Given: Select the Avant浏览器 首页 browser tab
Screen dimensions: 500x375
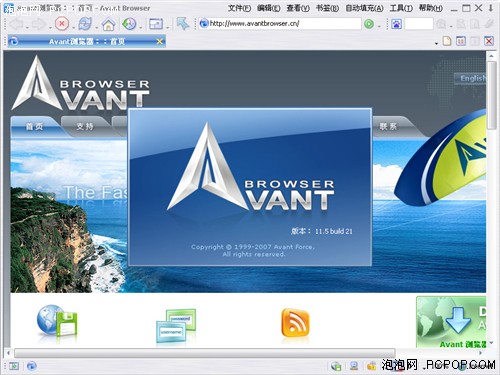Looking at the screenshot, I should click(87, 41).
